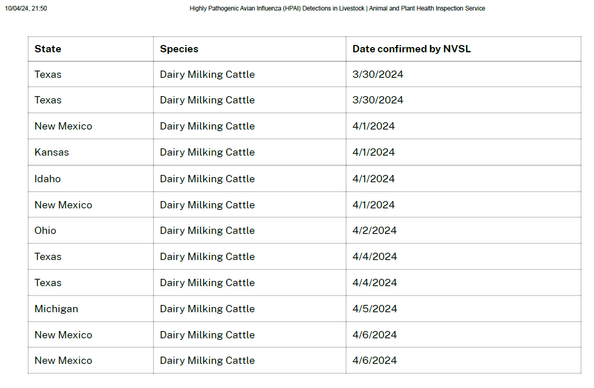
Task: Select the Ohio state cell
Action: (x=91, y=230)
